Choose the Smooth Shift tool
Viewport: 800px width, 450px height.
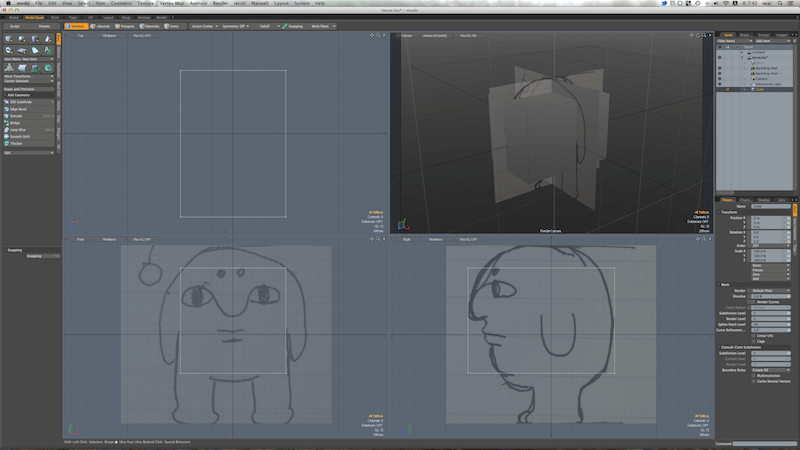pos(29,137)
